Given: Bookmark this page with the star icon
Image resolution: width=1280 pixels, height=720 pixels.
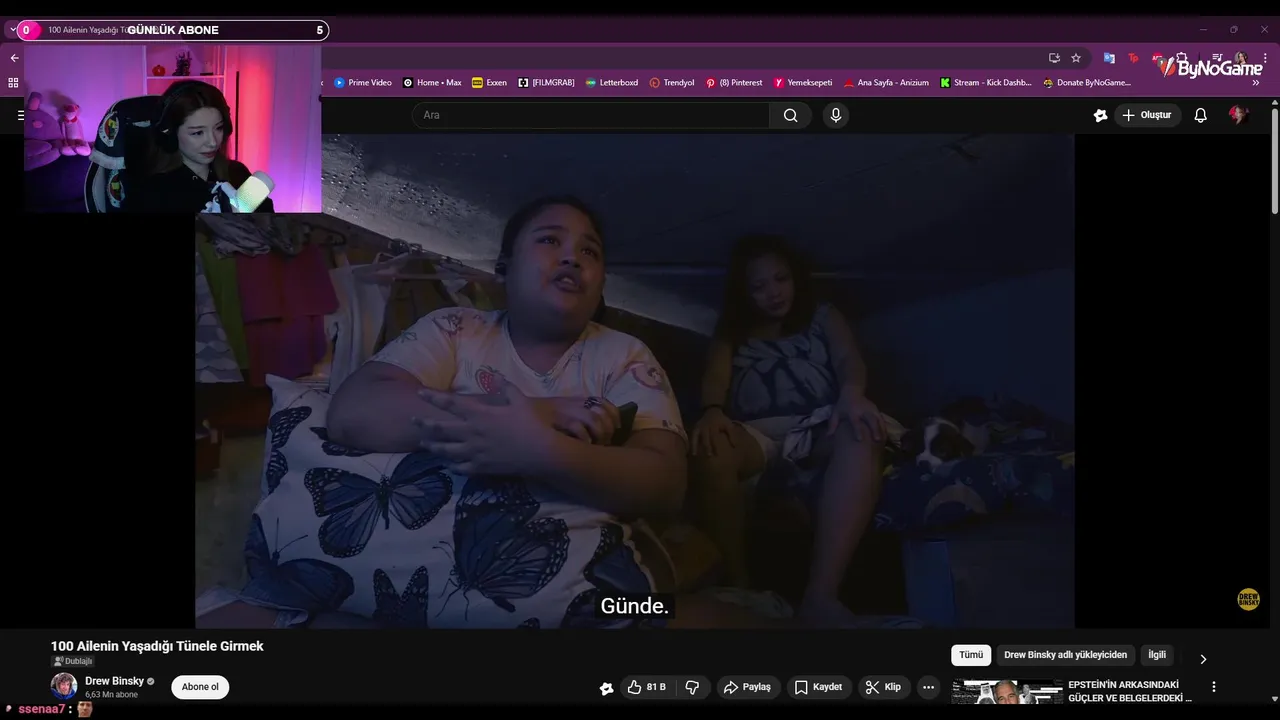Looking at the screenshot, I should (1076, 58).
